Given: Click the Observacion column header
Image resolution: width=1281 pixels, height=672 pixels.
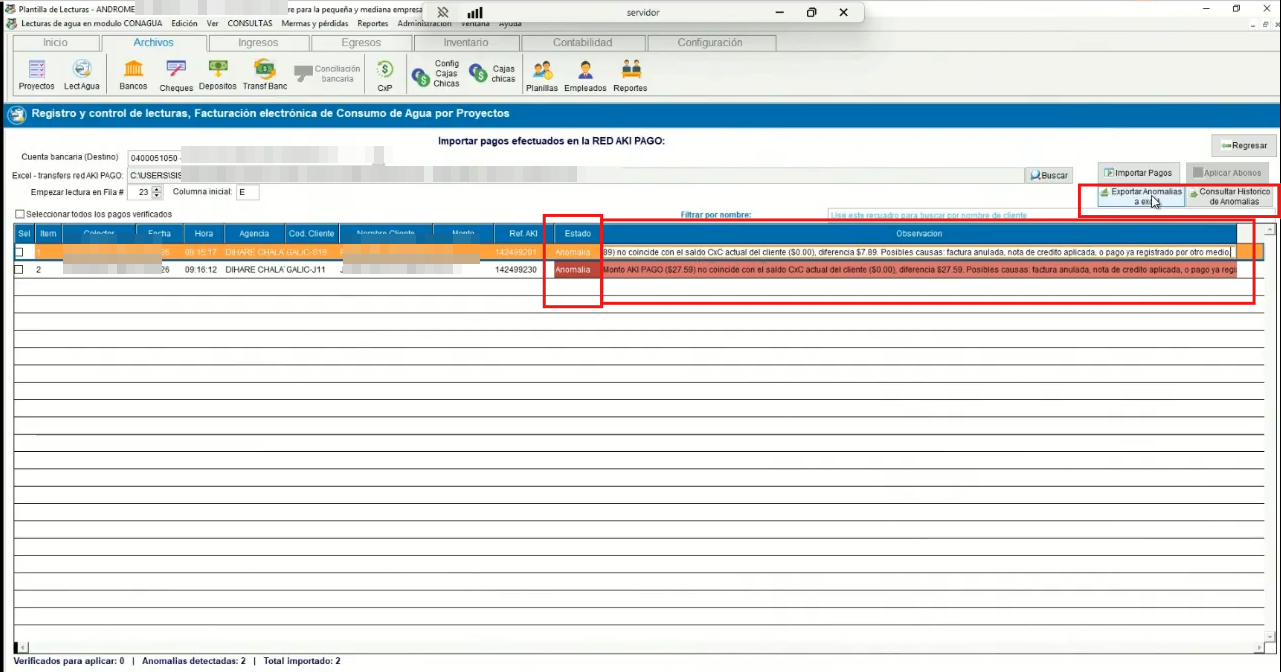Looking at the screenshot, I should tap(919, 233).
